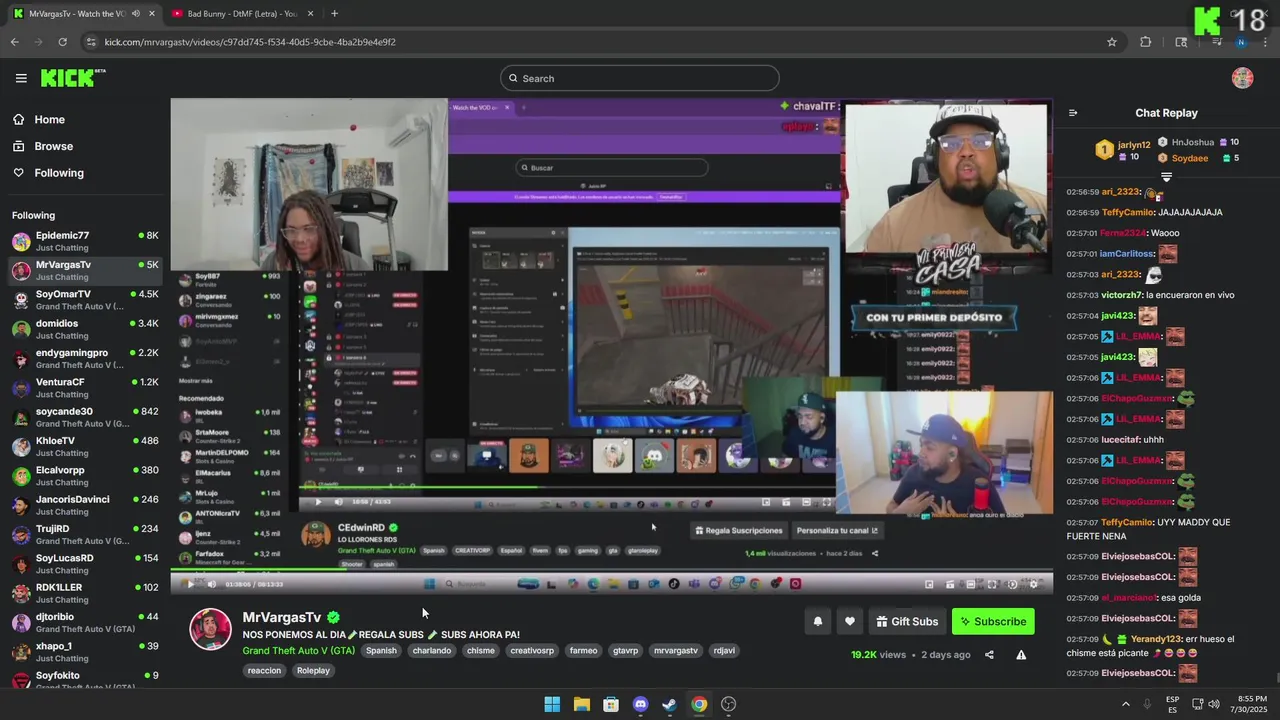
Task: Click Yerandy123 chat username
Action: pos(1156,639)
